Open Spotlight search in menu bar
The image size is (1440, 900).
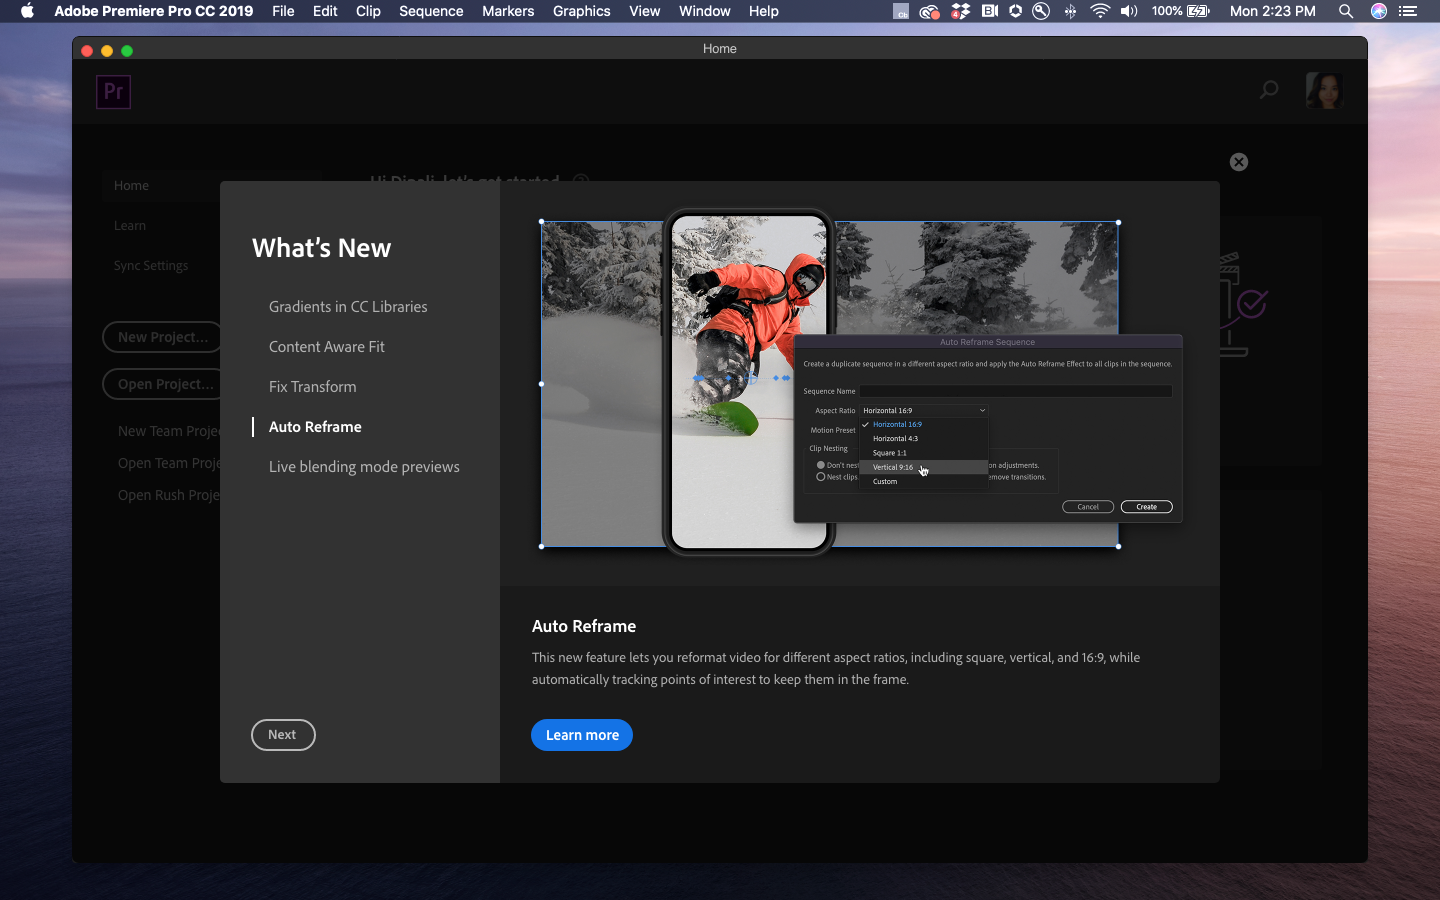pos(1346,11)
